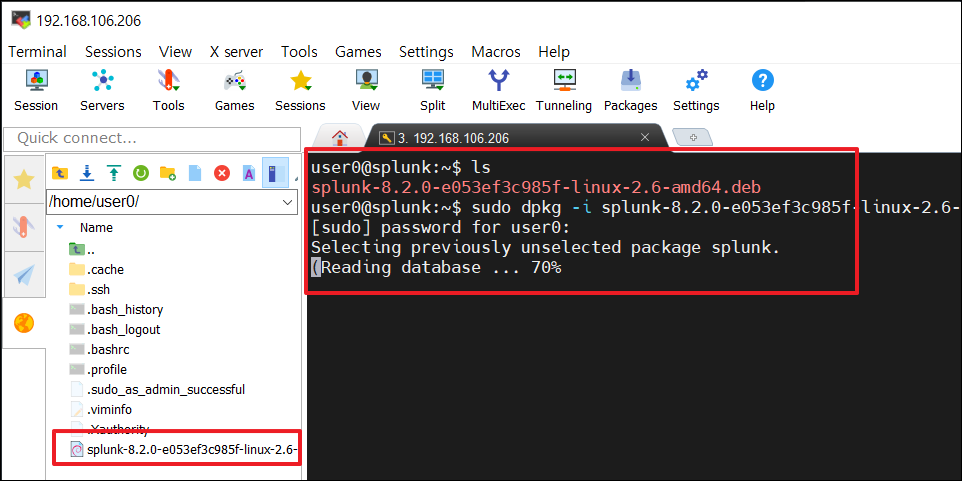Open the Sessions star sidebar tab
962x481 pixels.
tap(24, 180)
